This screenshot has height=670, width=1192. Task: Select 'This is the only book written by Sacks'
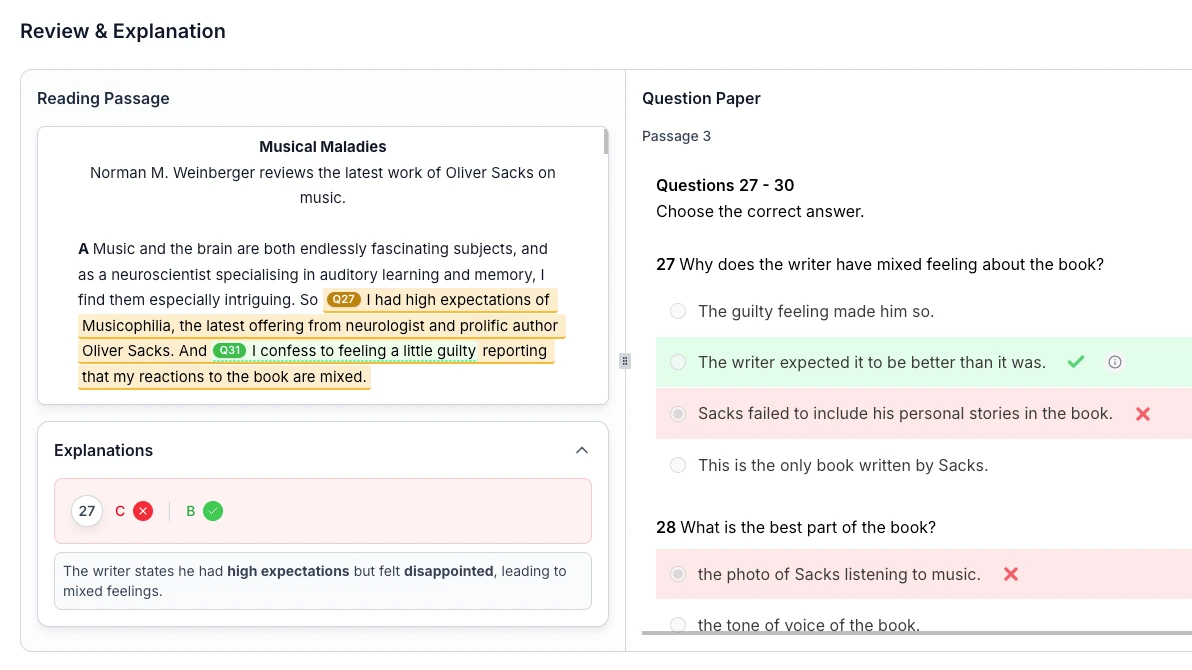pos(678,465)
